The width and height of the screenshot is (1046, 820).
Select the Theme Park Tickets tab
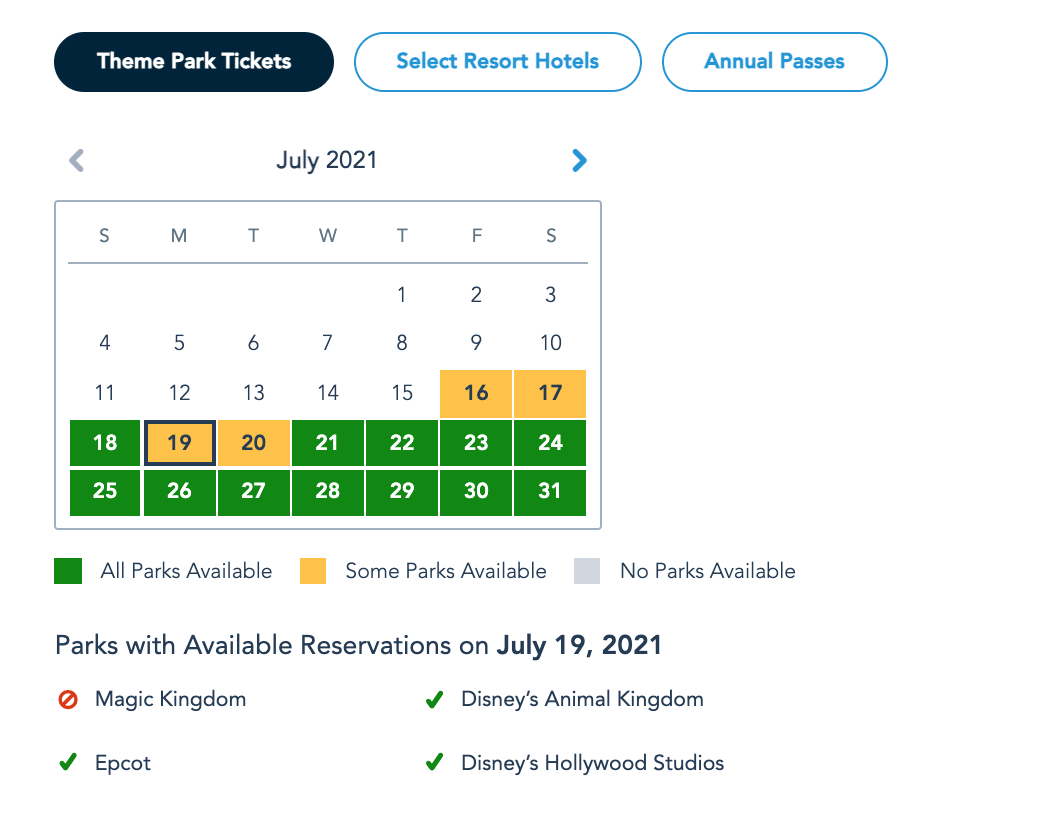(194, 61)
